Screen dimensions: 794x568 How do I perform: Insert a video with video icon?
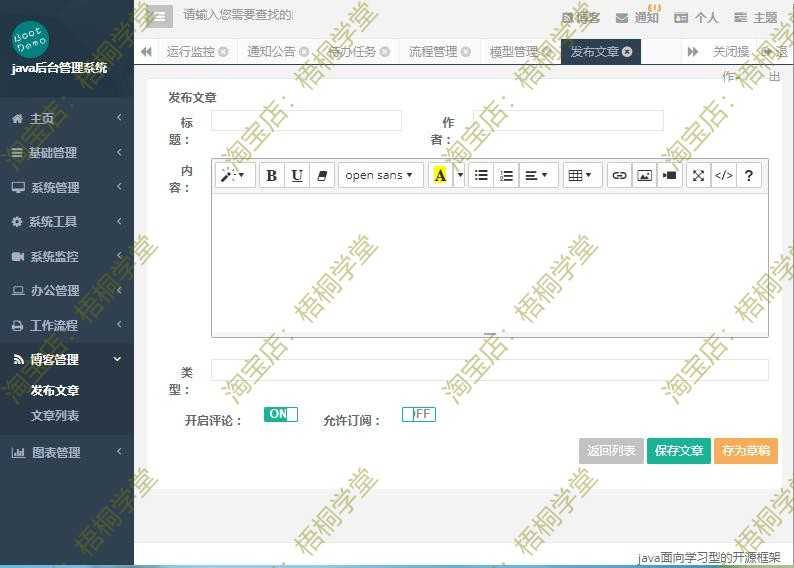click(x=669, y=176)
